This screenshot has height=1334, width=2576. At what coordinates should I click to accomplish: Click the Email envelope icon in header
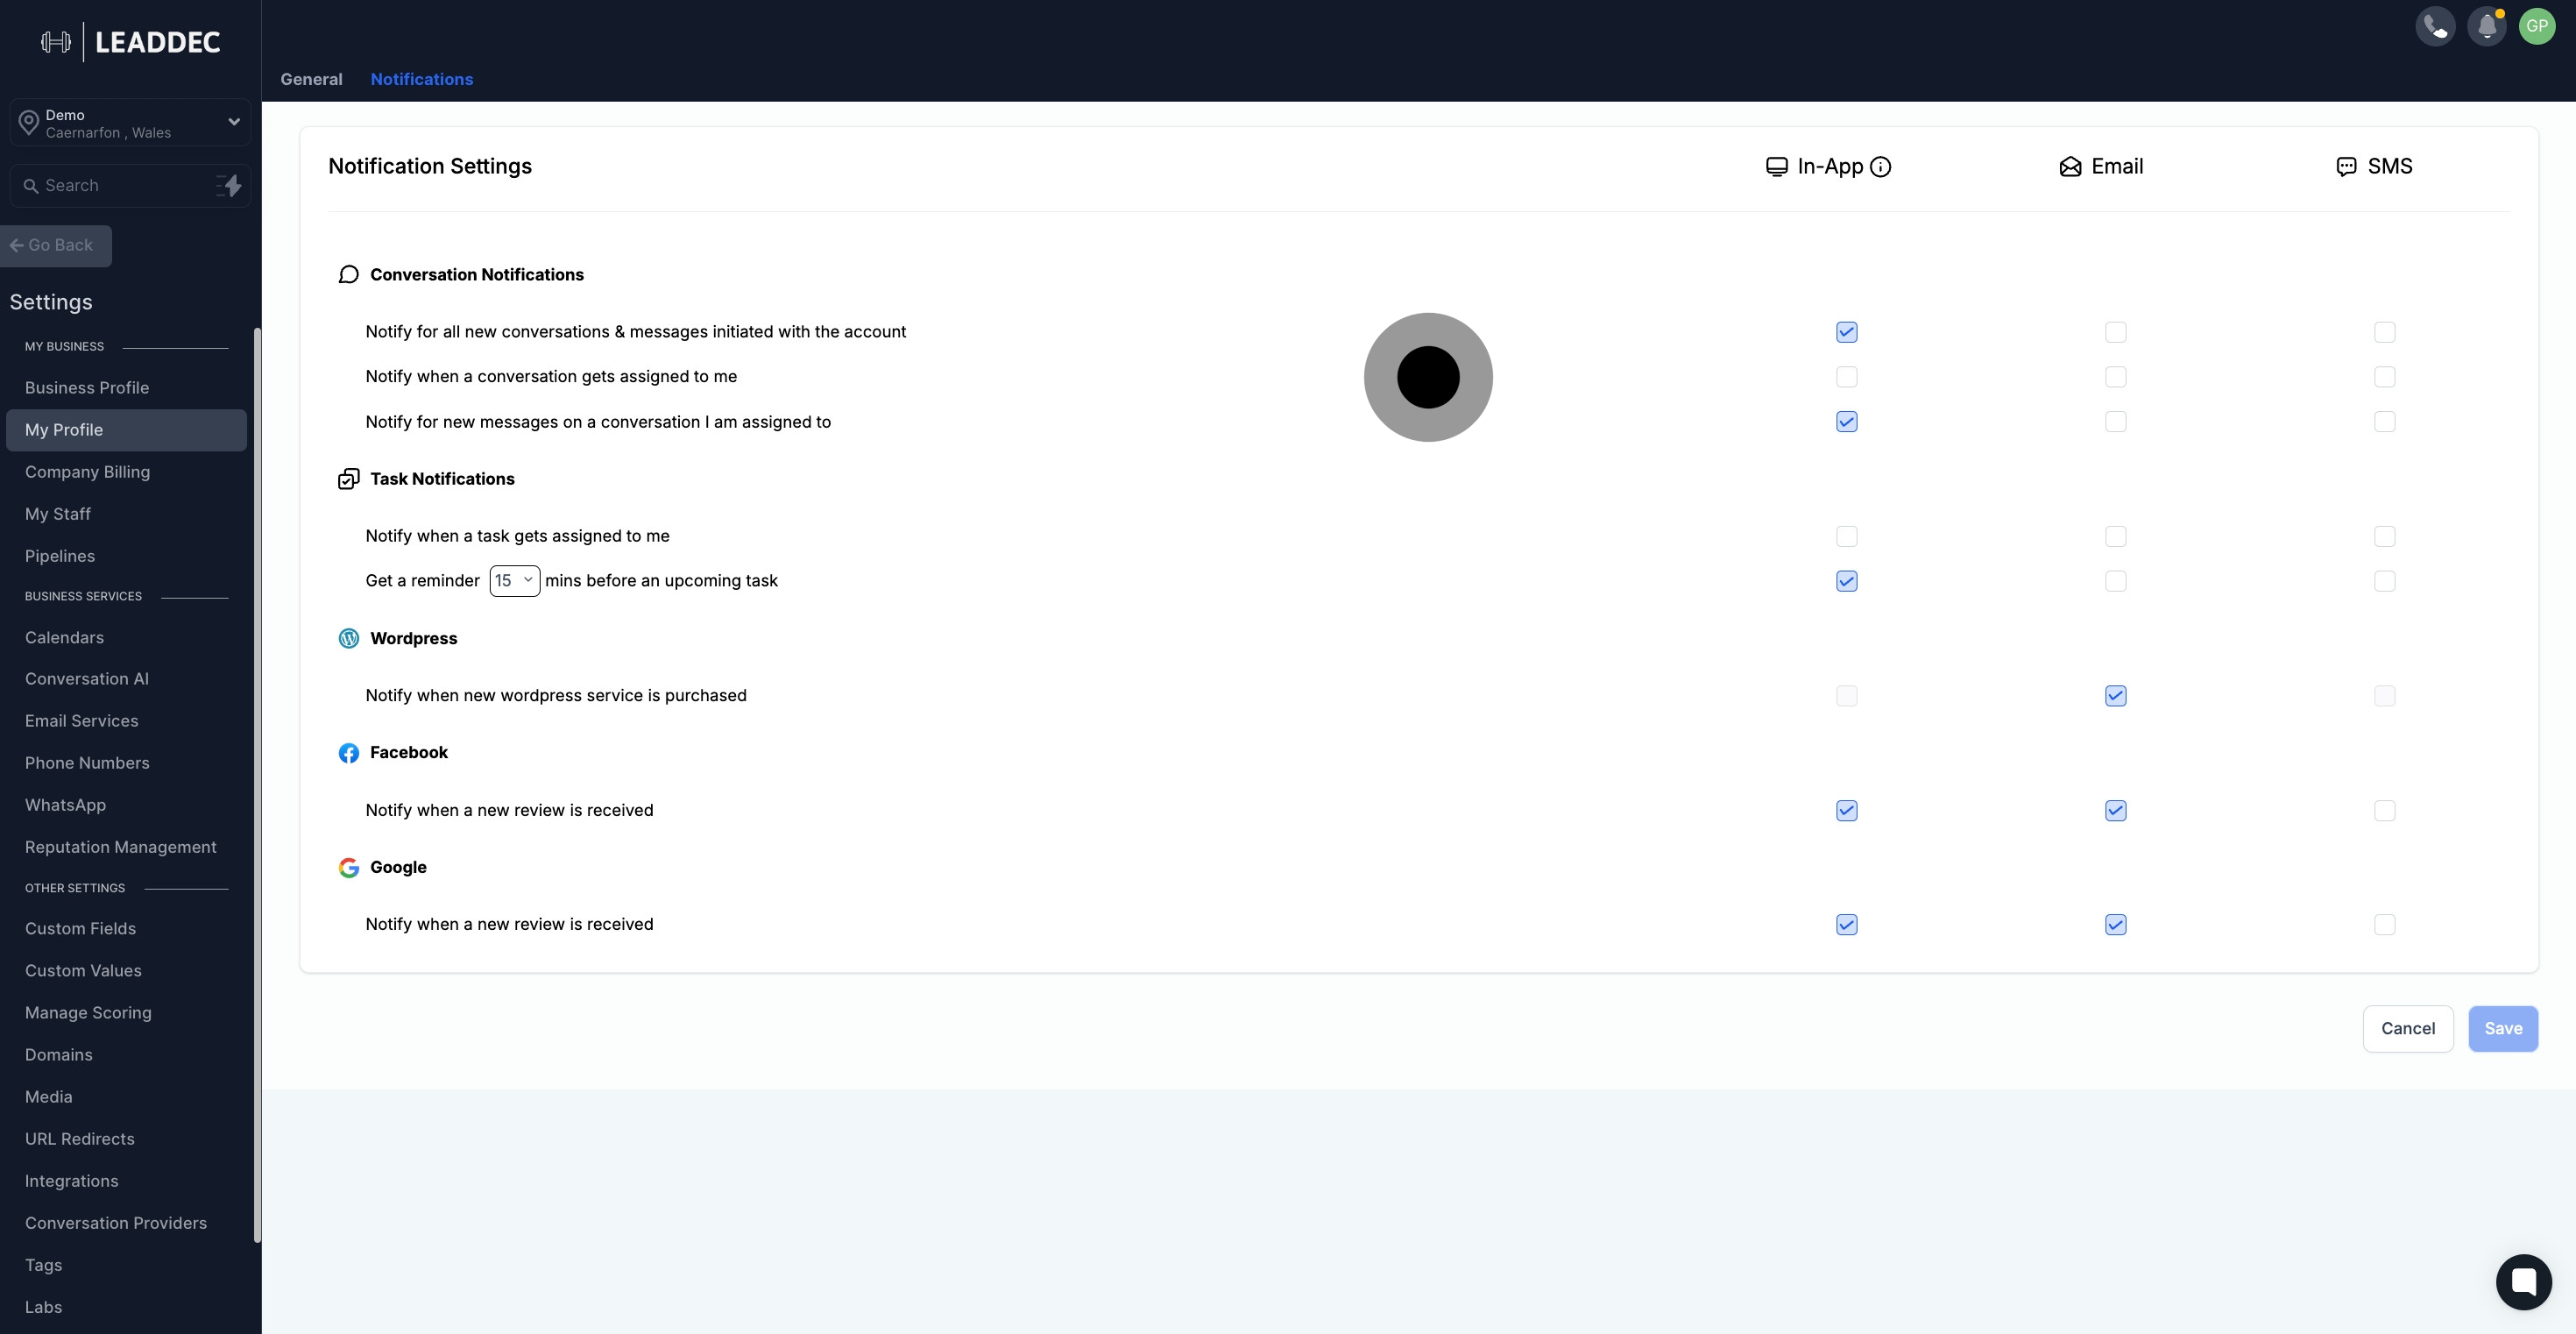click(x=2070, y=167)
